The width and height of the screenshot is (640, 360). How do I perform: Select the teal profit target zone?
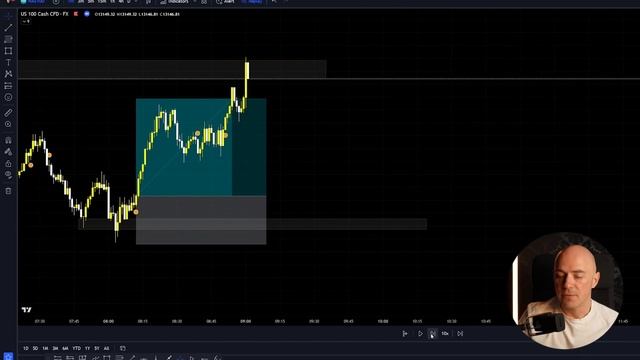pyautogui.click(x=201, y=147)
